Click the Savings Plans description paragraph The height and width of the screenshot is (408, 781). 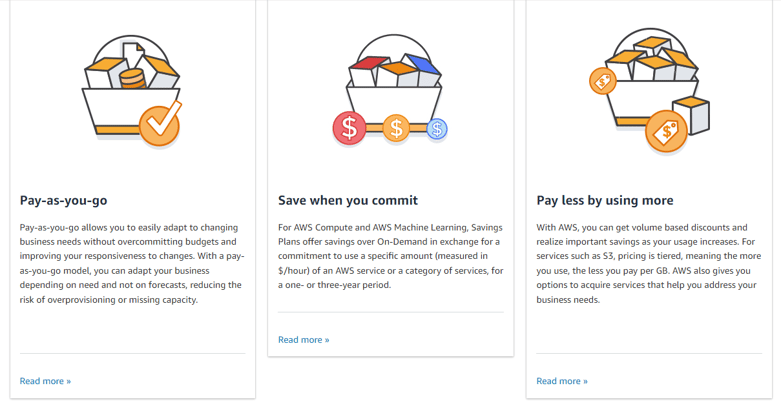click(x=390, y=256)
